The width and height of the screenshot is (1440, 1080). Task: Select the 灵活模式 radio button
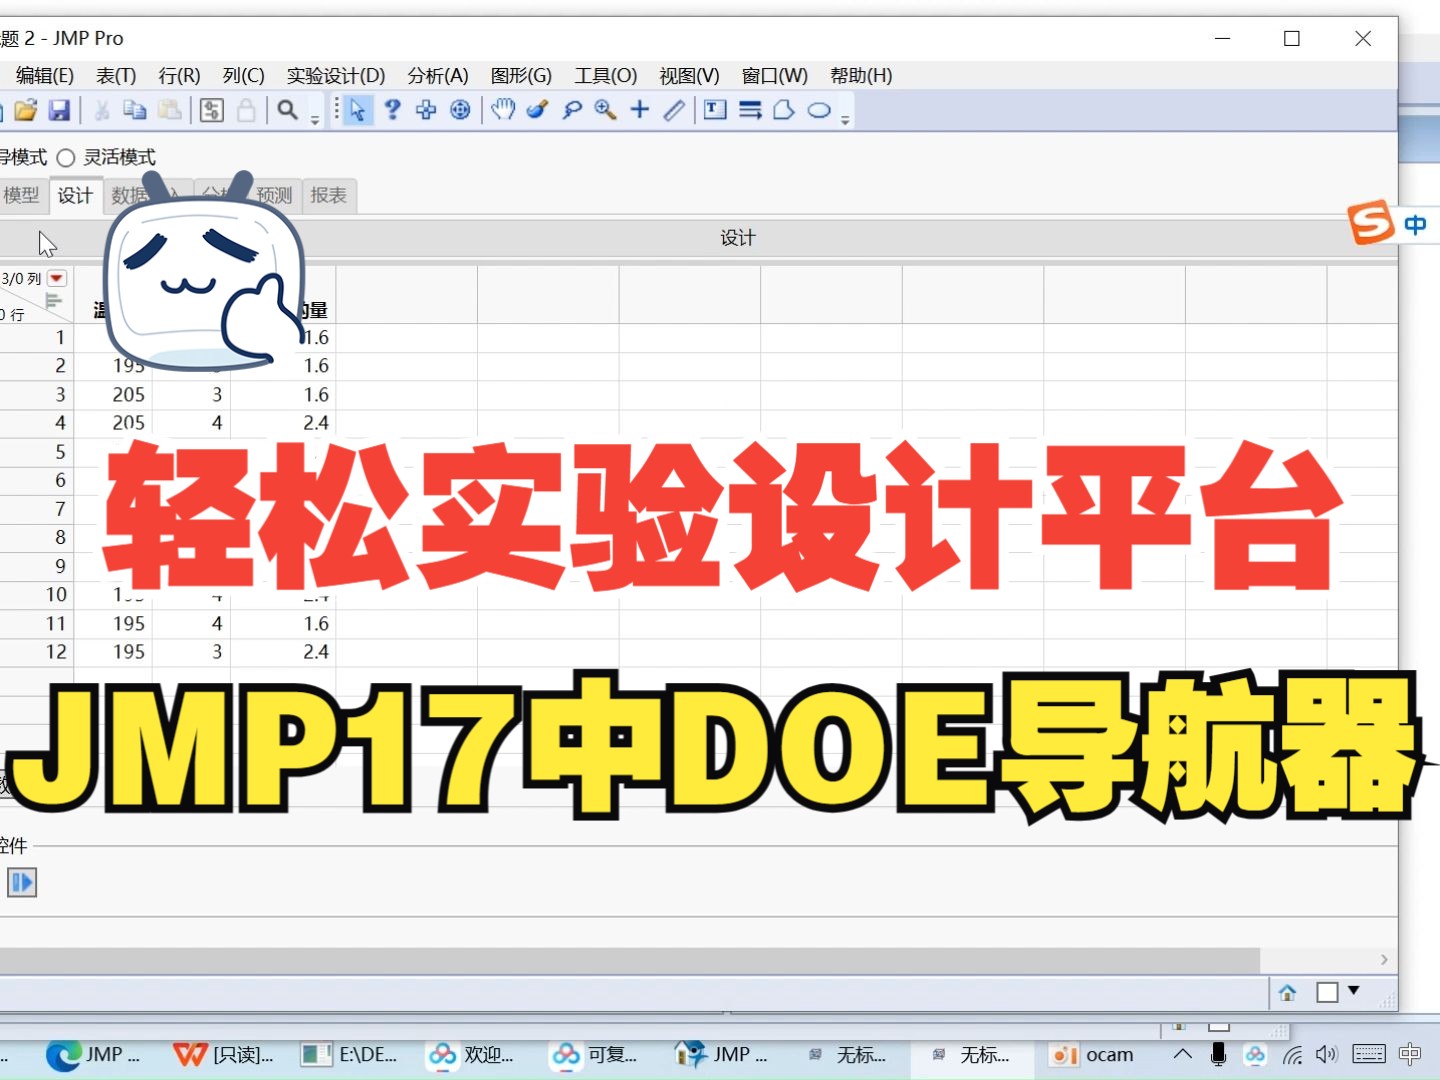point(66,158)
